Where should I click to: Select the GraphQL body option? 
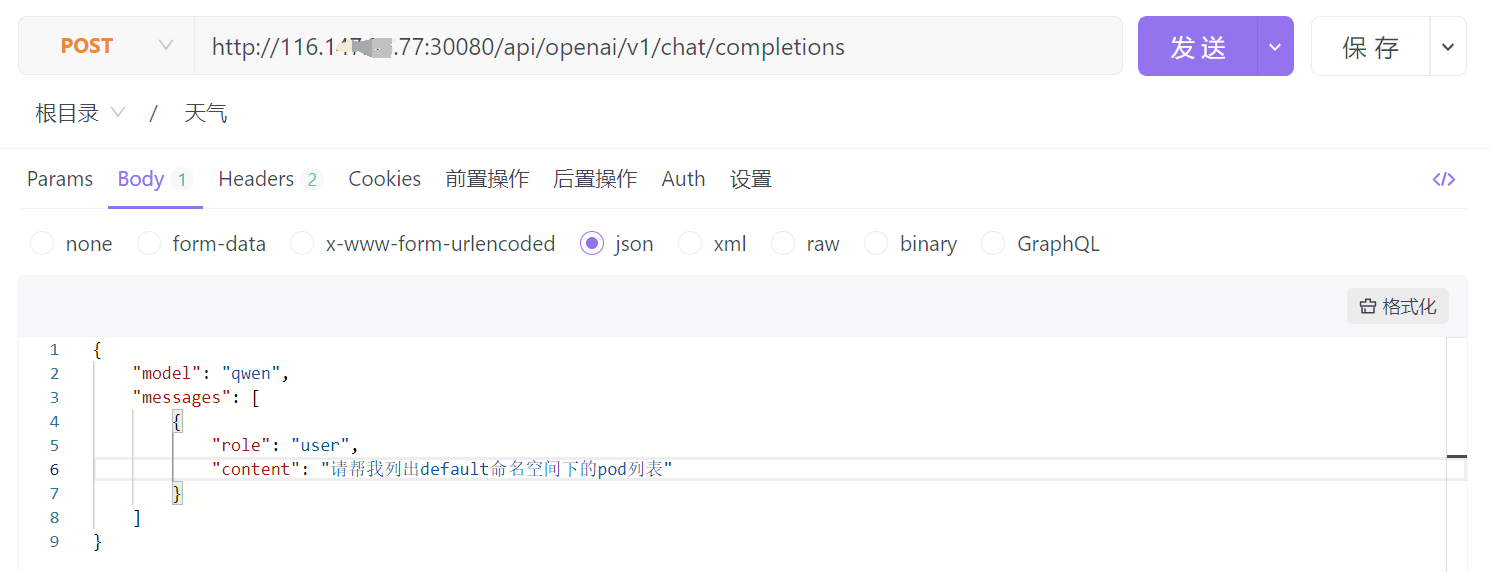click(x=993, y=244)
